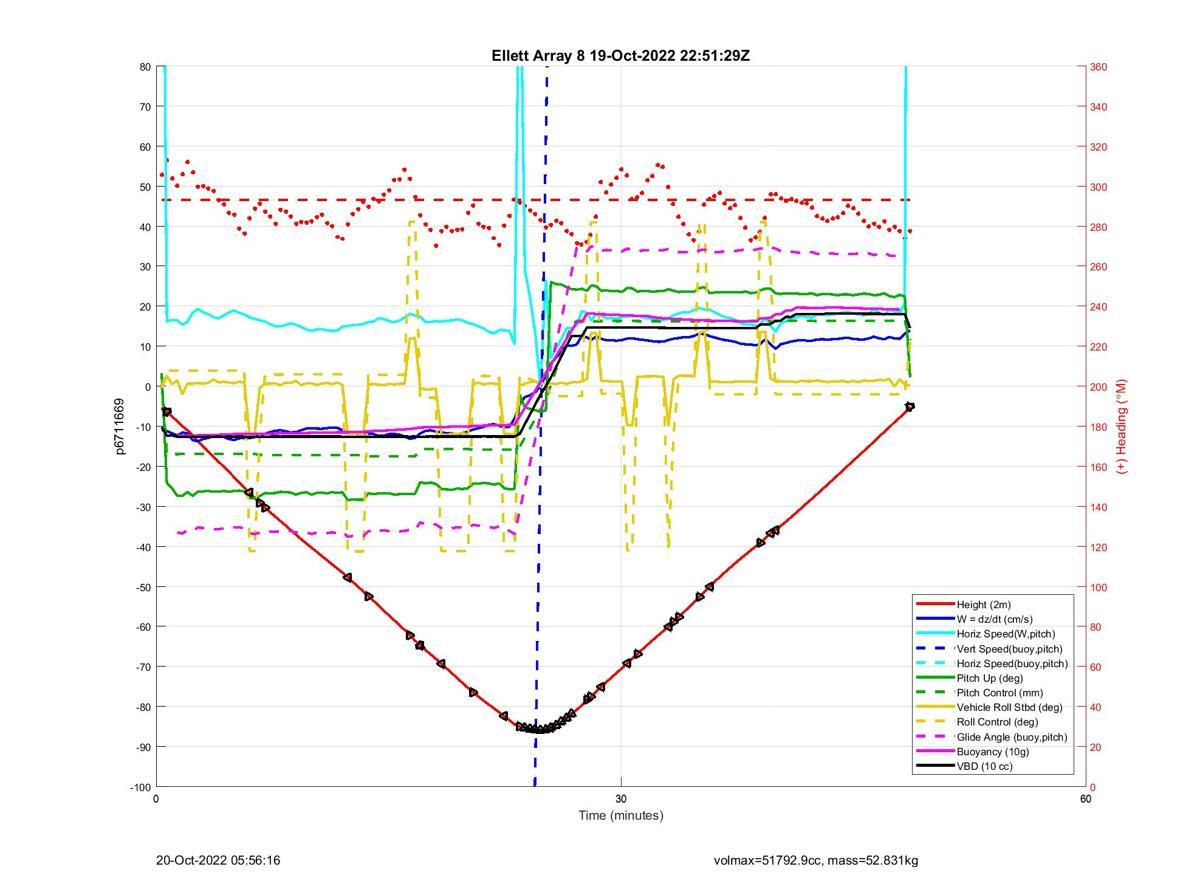This screenshot has width=1200, height=885.
Task: Select the 'p6711669' left axis label
Action: 120,427
